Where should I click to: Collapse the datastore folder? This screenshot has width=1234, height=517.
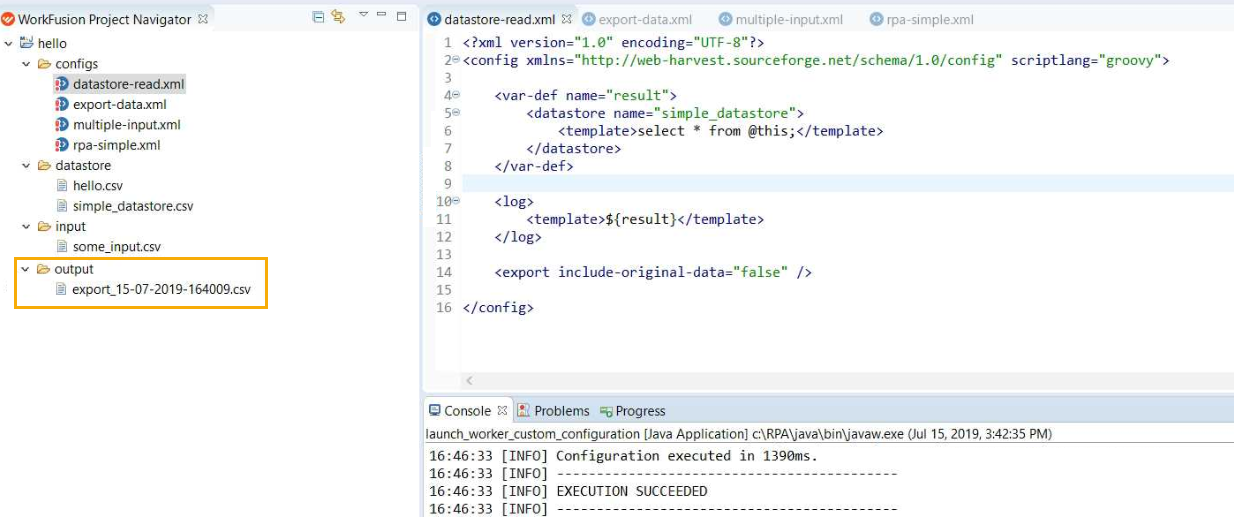click(x=27, y=165)
